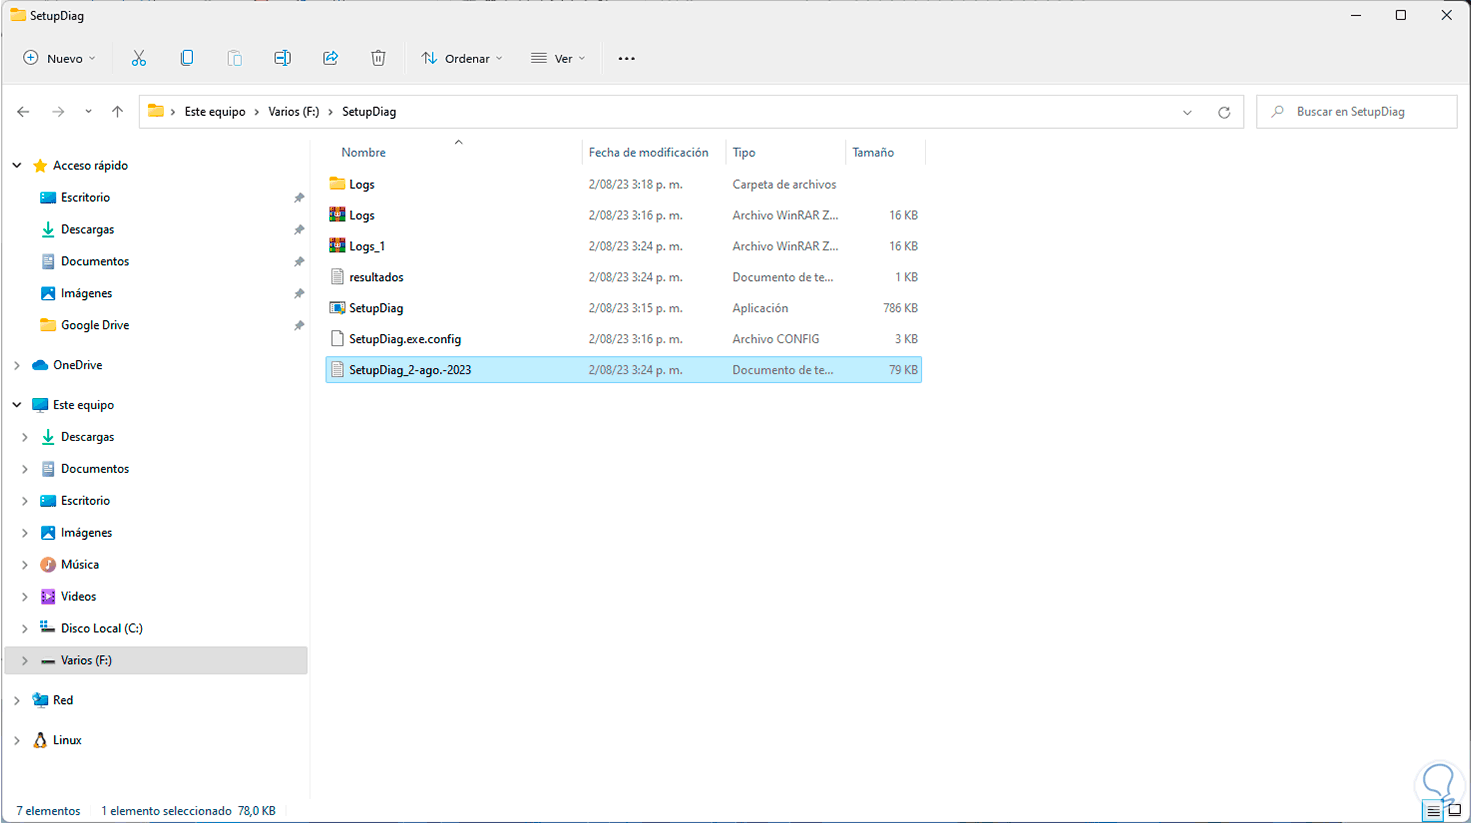Click the Share icon in toolbar
The width and height of the screenshot is (1472, 823).
pos(331,58)
